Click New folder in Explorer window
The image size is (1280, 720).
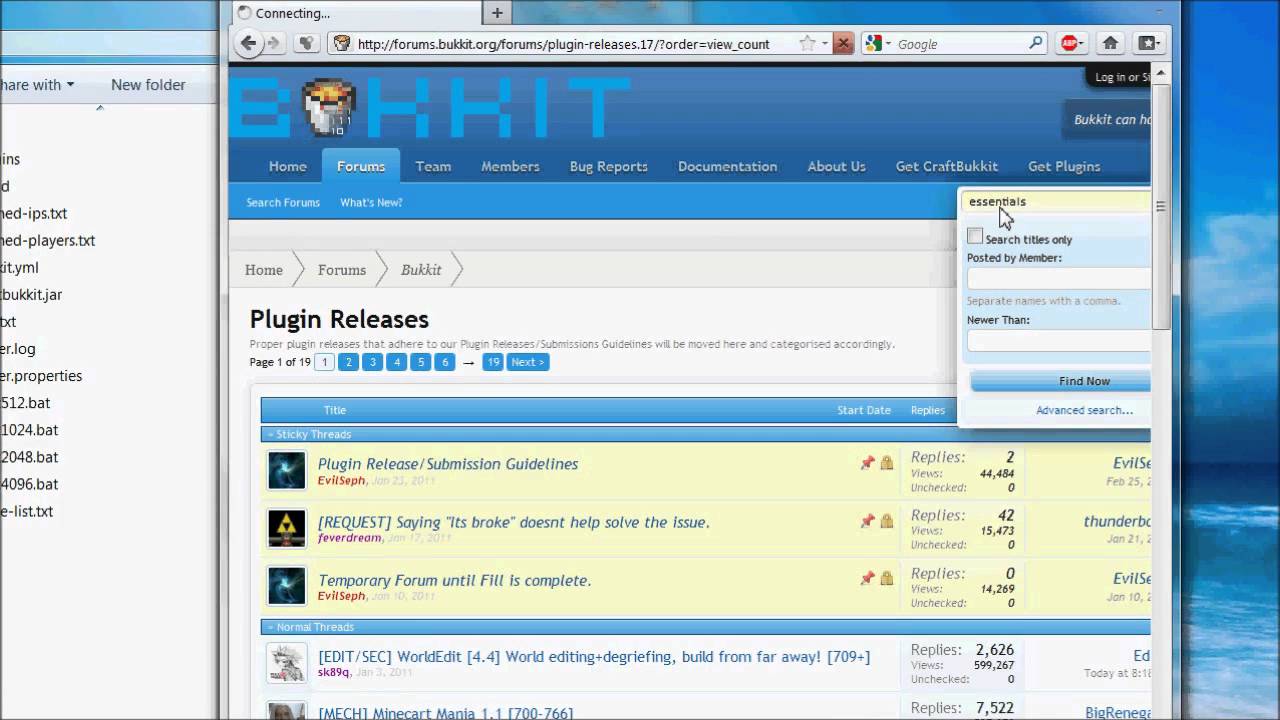pos(148,85)
